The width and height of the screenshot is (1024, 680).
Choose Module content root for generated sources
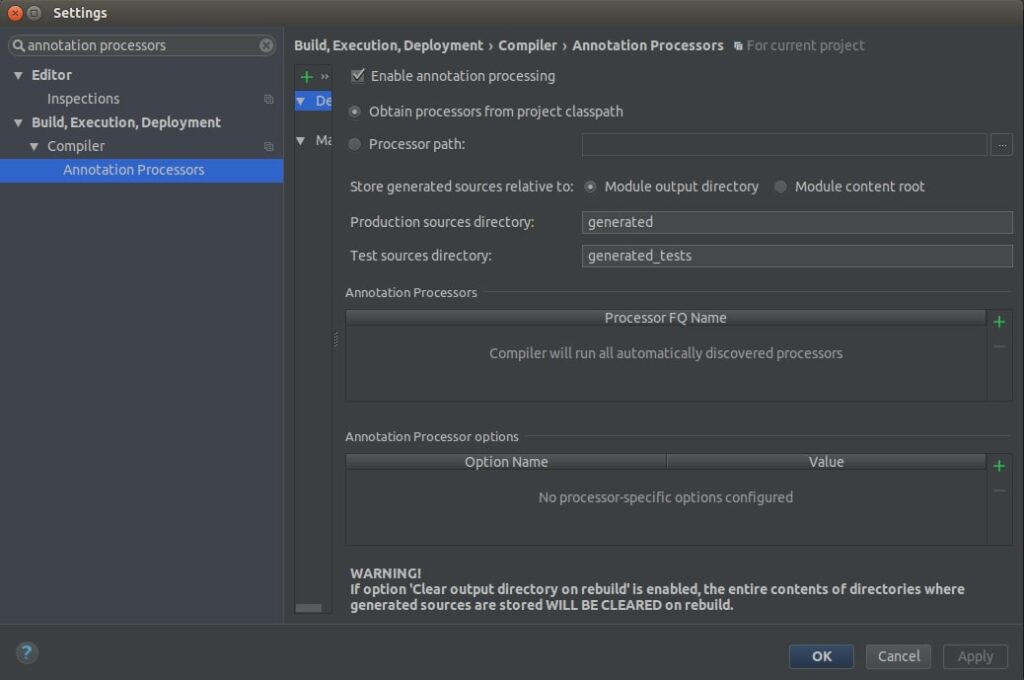coord(779,186)
